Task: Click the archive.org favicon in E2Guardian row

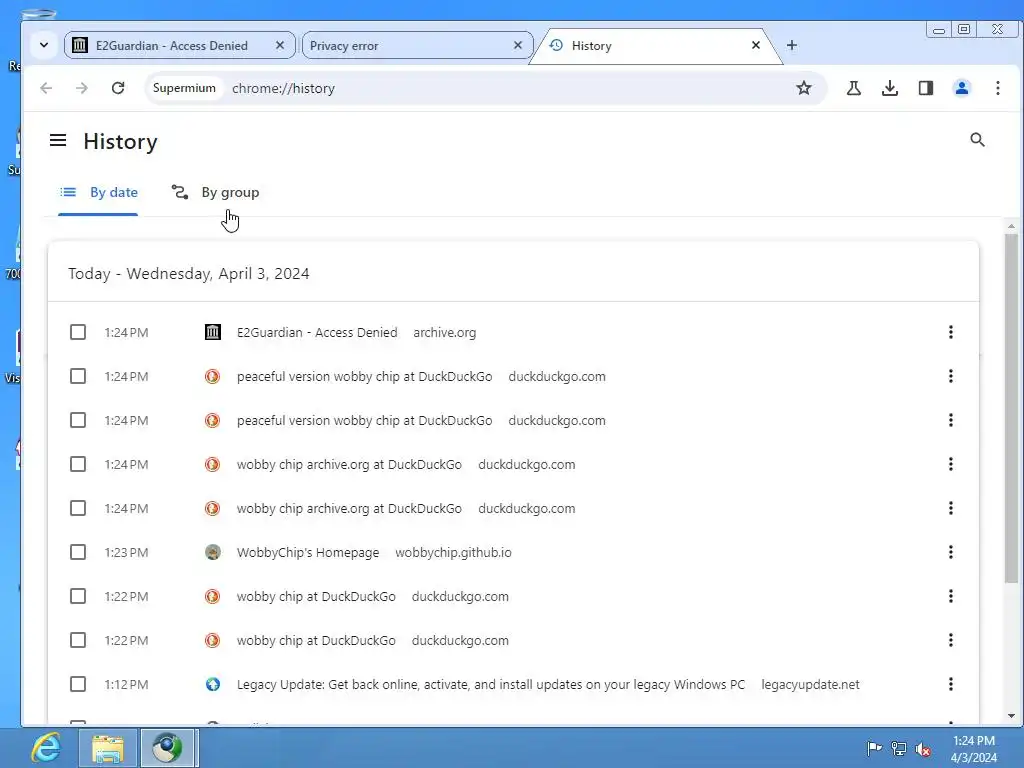Action: (x=212, y=332)
